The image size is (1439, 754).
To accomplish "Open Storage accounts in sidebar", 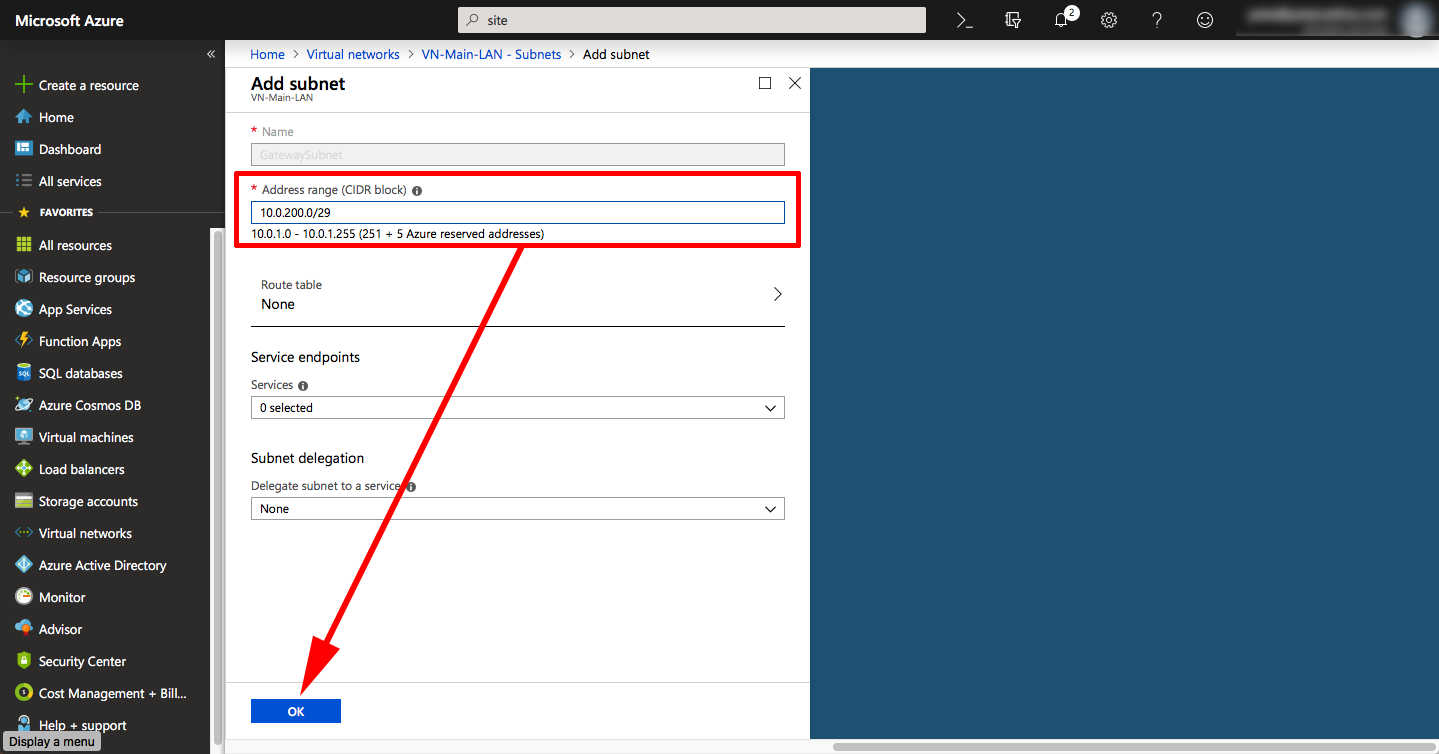I will click(x=88, y=501).
